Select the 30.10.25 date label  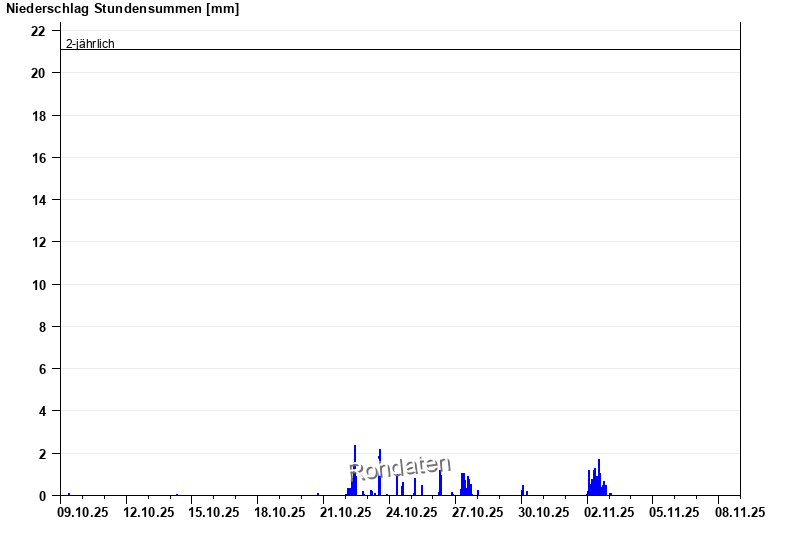(x=543, y=512)
